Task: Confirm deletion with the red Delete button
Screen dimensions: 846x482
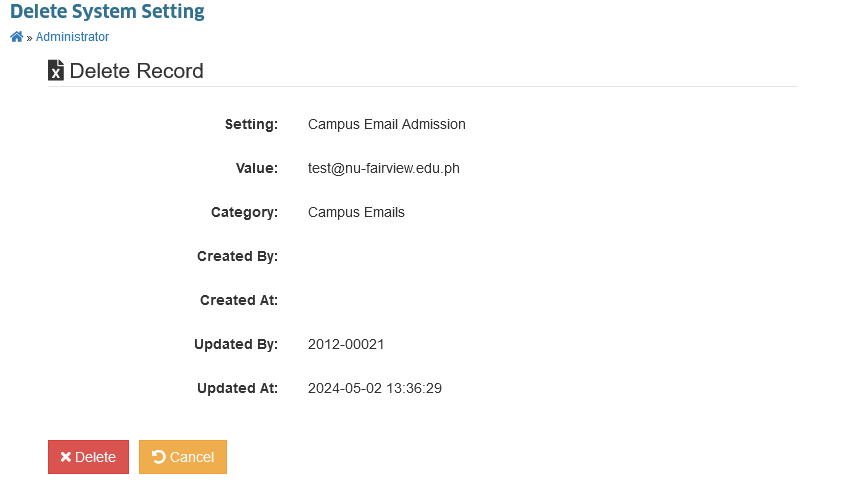Action: 88,457
